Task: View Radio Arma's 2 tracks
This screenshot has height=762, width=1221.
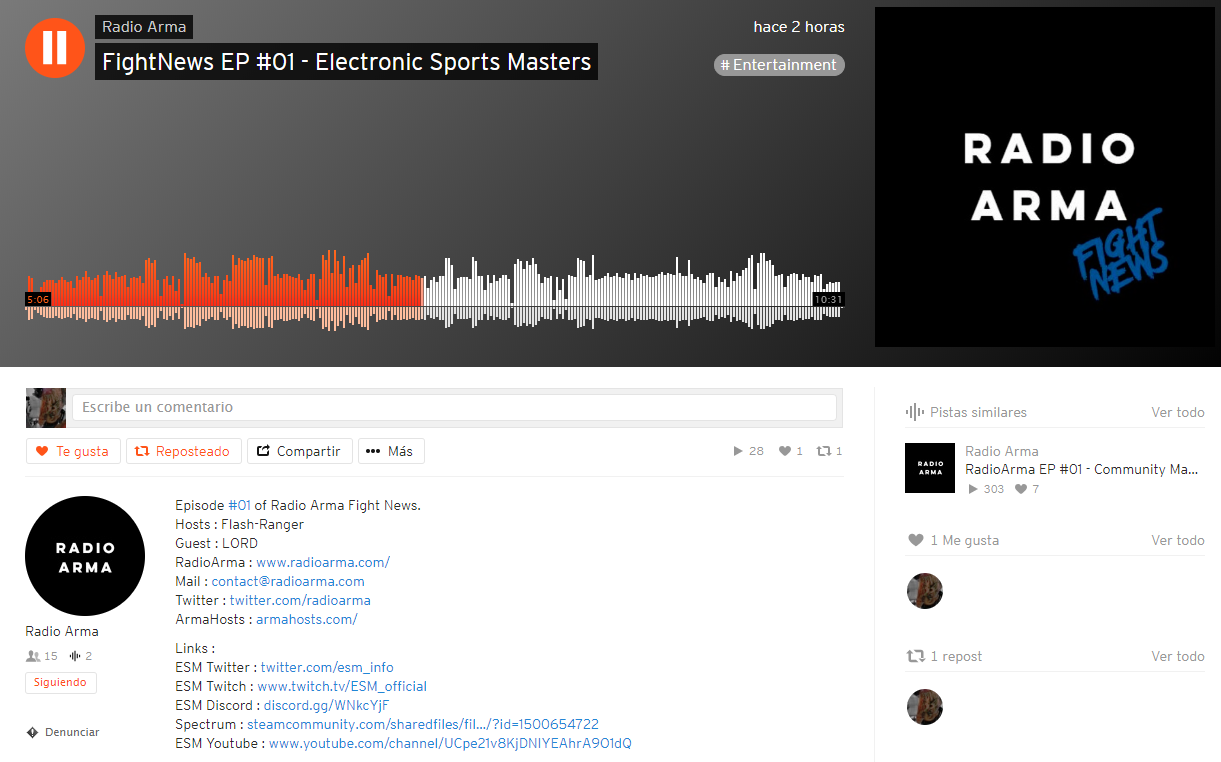Action: click(81, 656)
